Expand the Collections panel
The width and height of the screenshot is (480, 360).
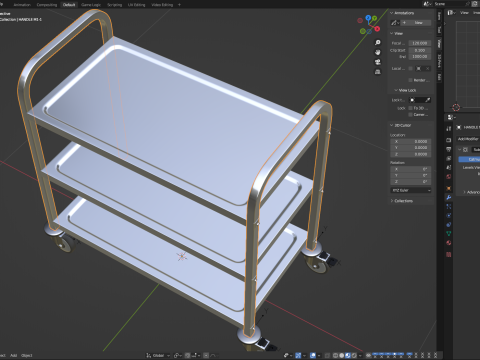point(392,201)
